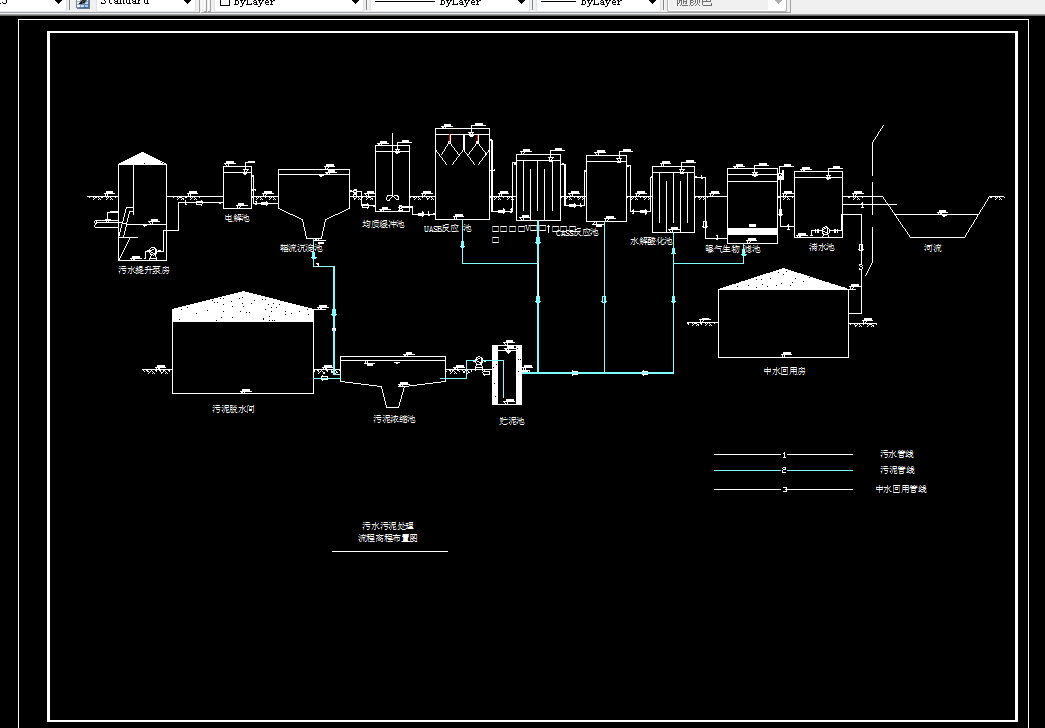The width and height of the screenshot is (1045, 728).
Task: Select the 中水回用房 label
Action: [x=784, y=371]
